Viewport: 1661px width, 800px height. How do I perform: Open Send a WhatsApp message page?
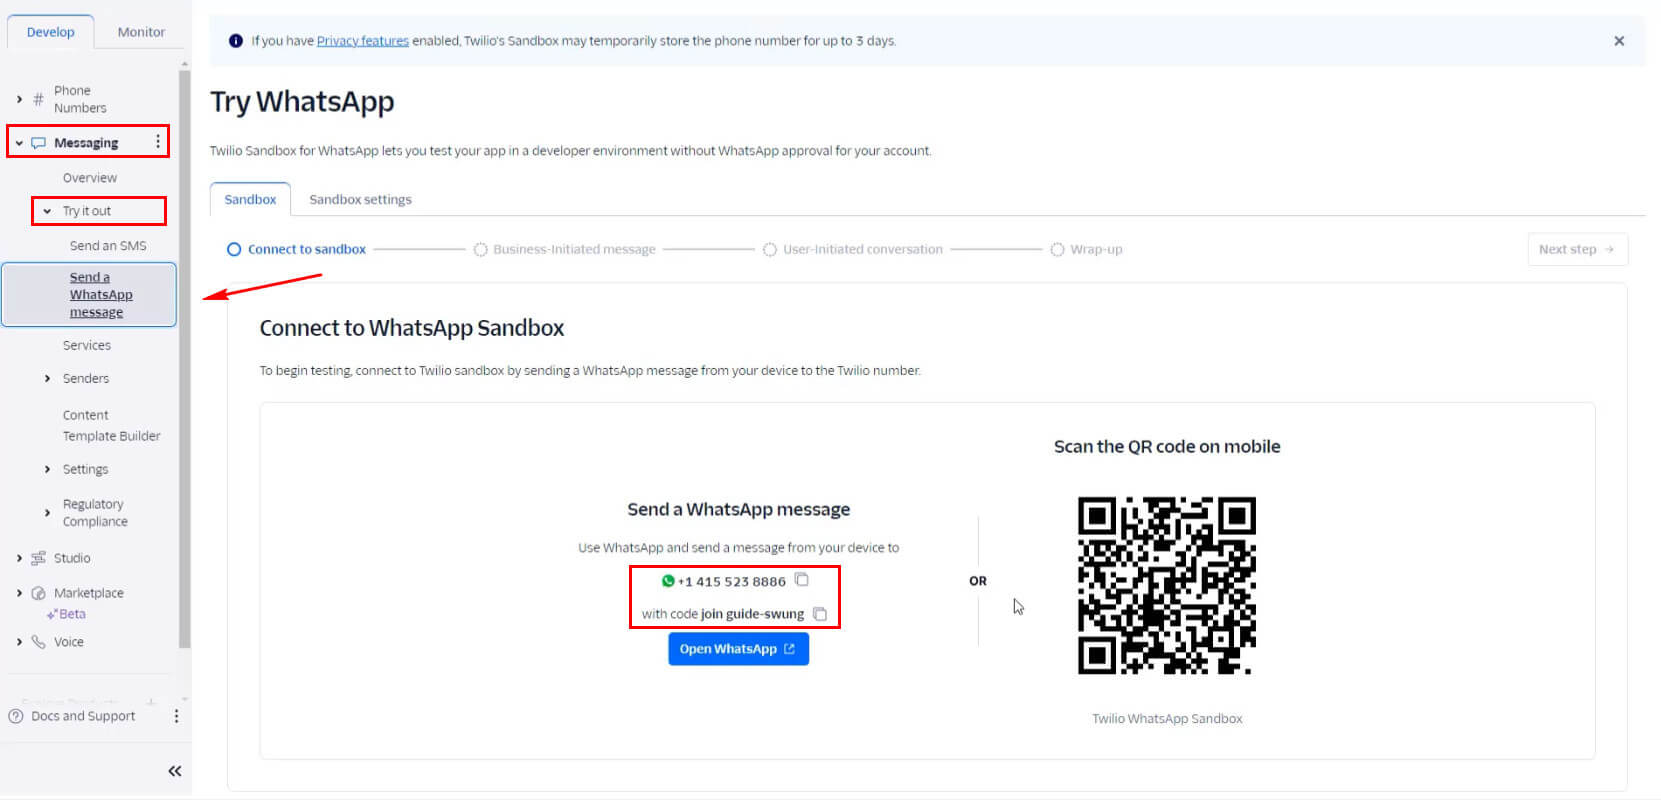point(89,295)
